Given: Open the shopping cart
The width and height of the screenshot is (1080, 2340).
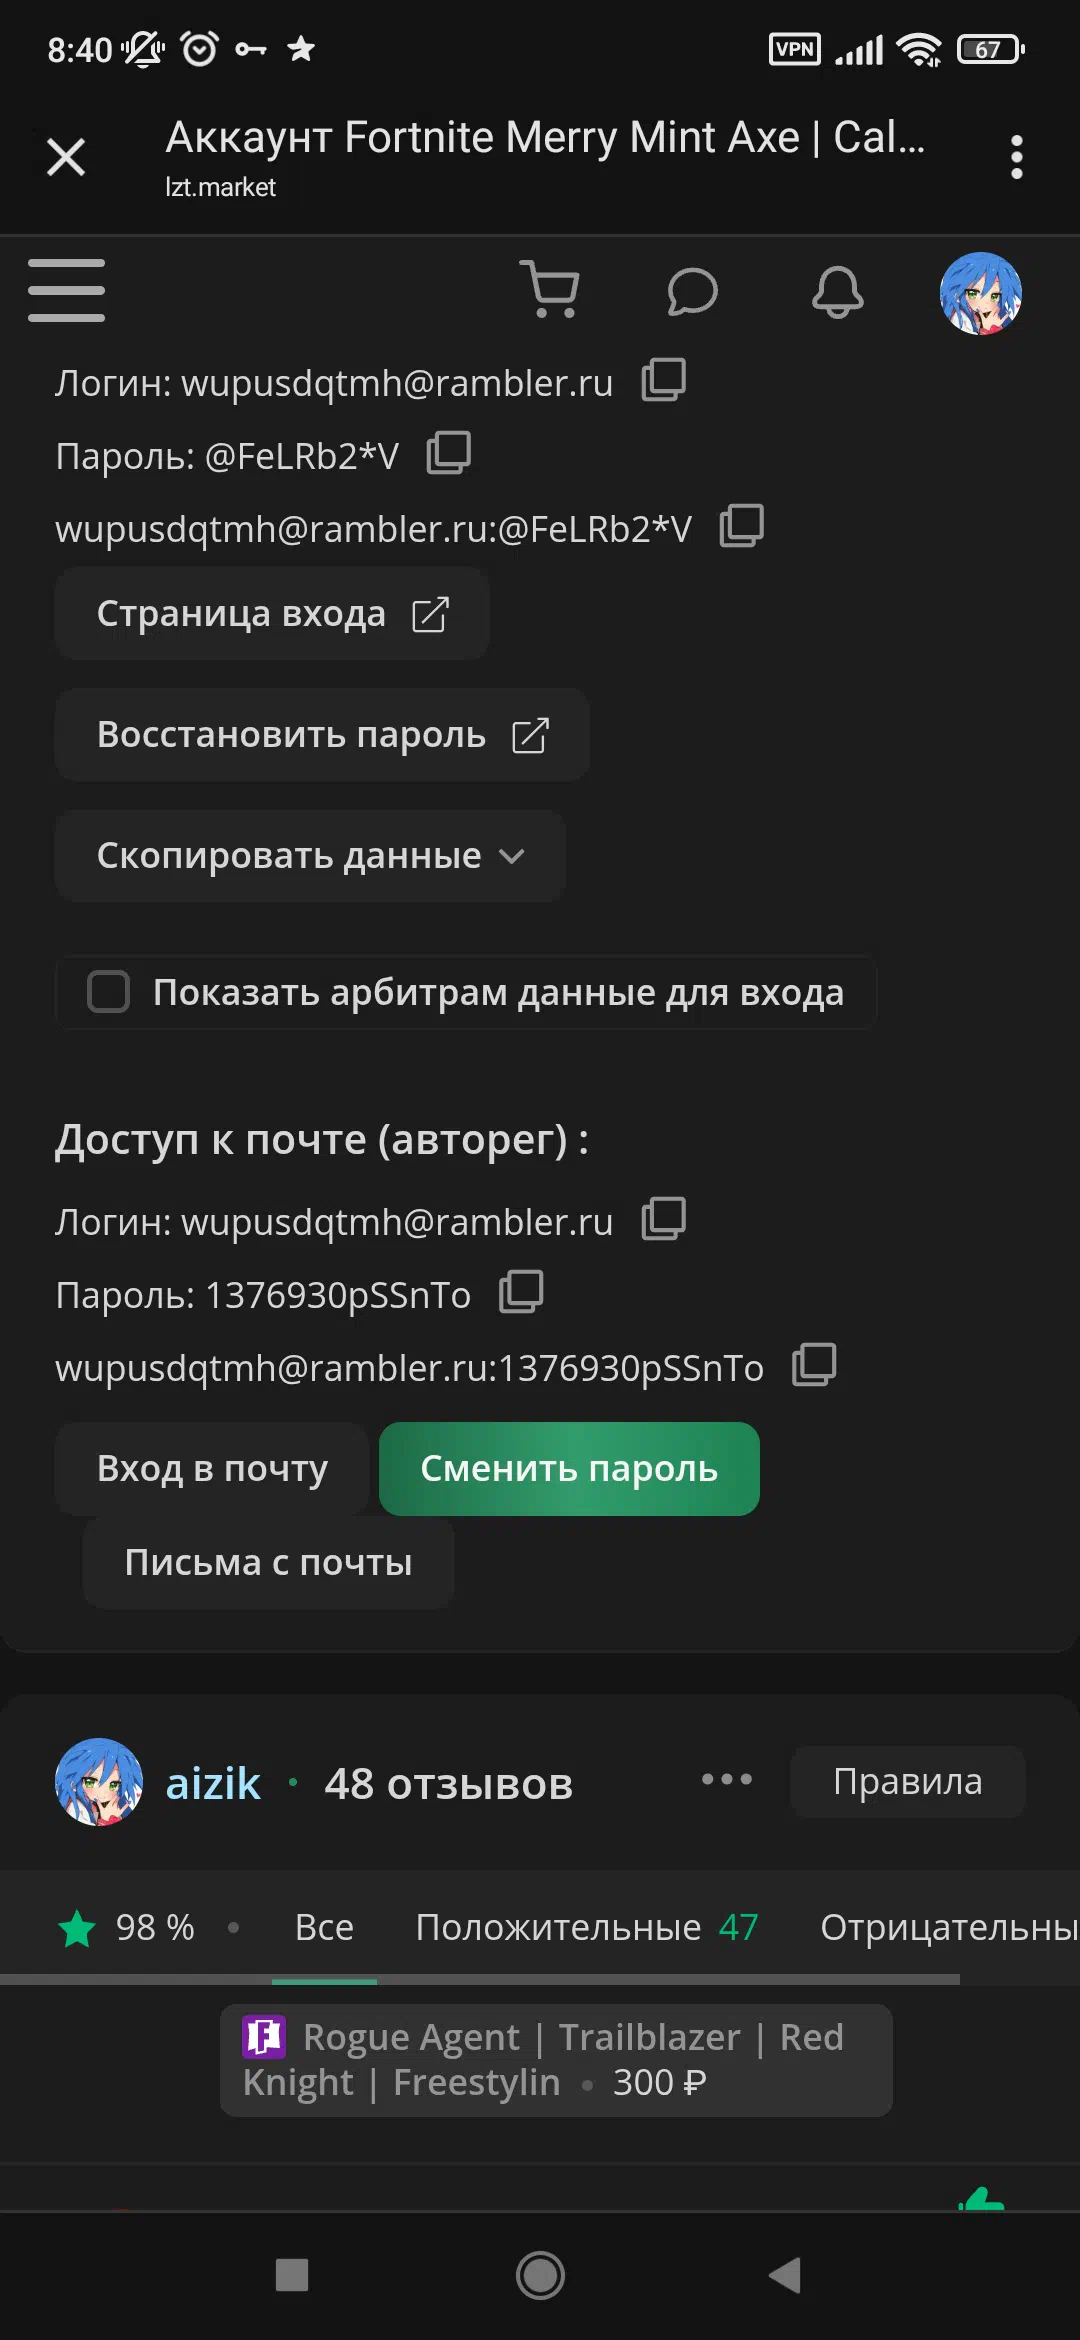Looking at the screenshot, I should (x=549, y=290).
